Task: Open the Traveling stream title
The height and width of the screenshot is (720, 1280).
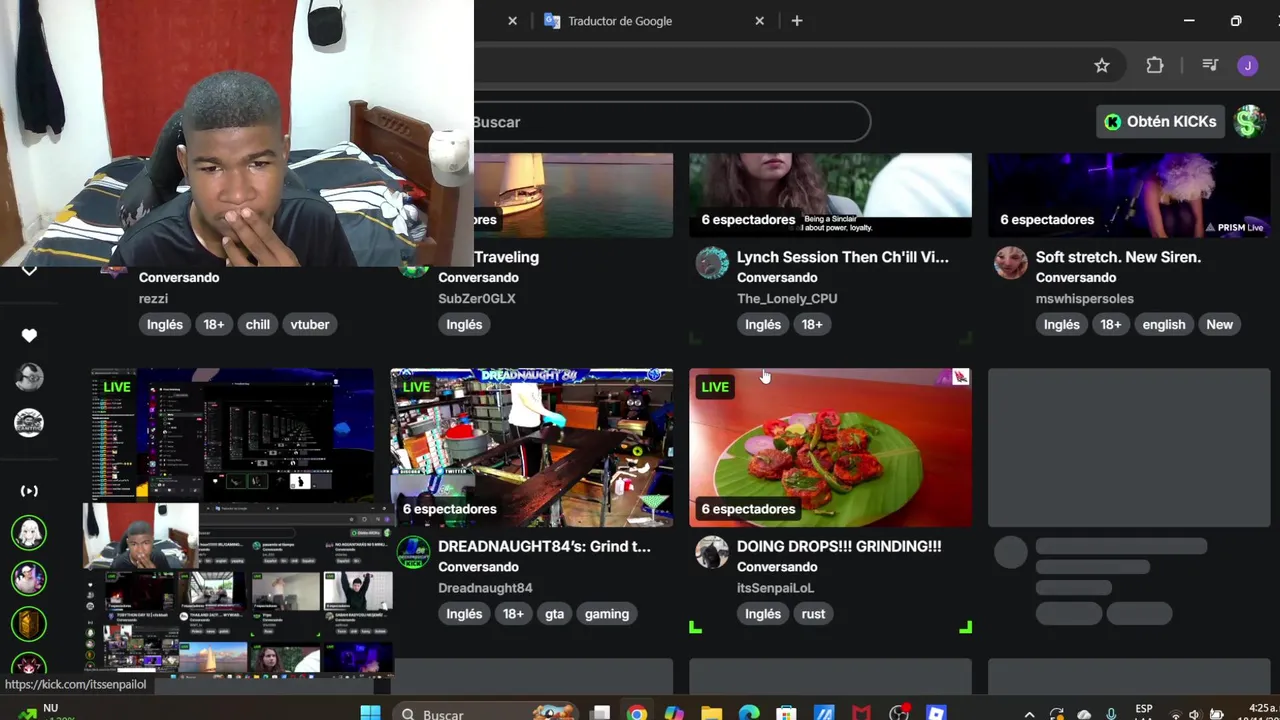Action: (x=506, y=257)
